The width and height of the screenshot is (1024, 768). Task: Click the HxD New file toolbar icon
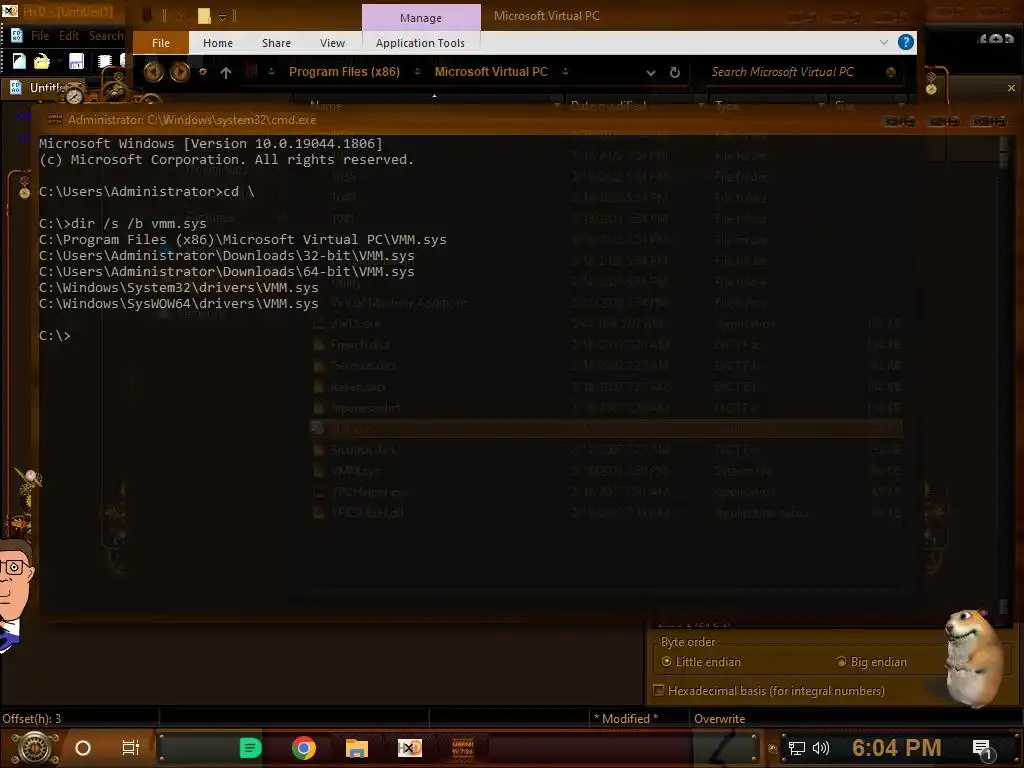[x=19, y=61]
